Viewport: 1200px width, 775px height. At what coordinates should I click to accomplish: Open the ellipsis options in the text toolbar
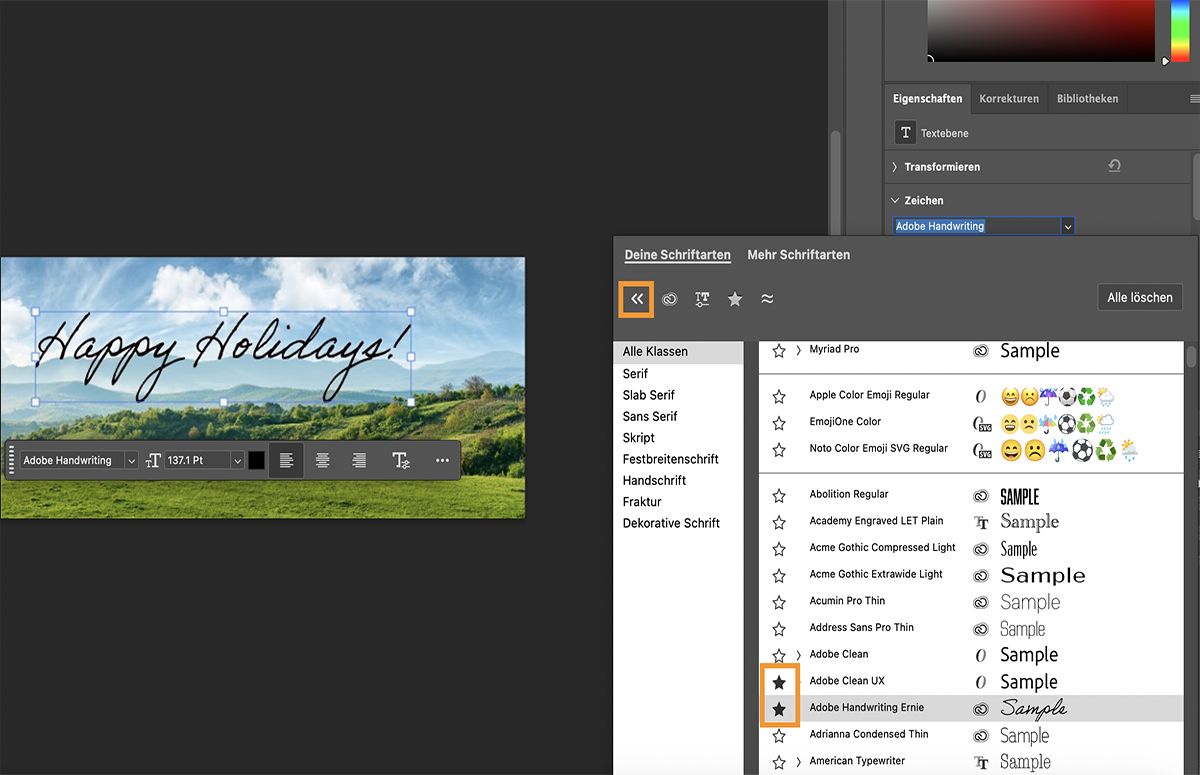pyautogui.click(x=441, y=460)
